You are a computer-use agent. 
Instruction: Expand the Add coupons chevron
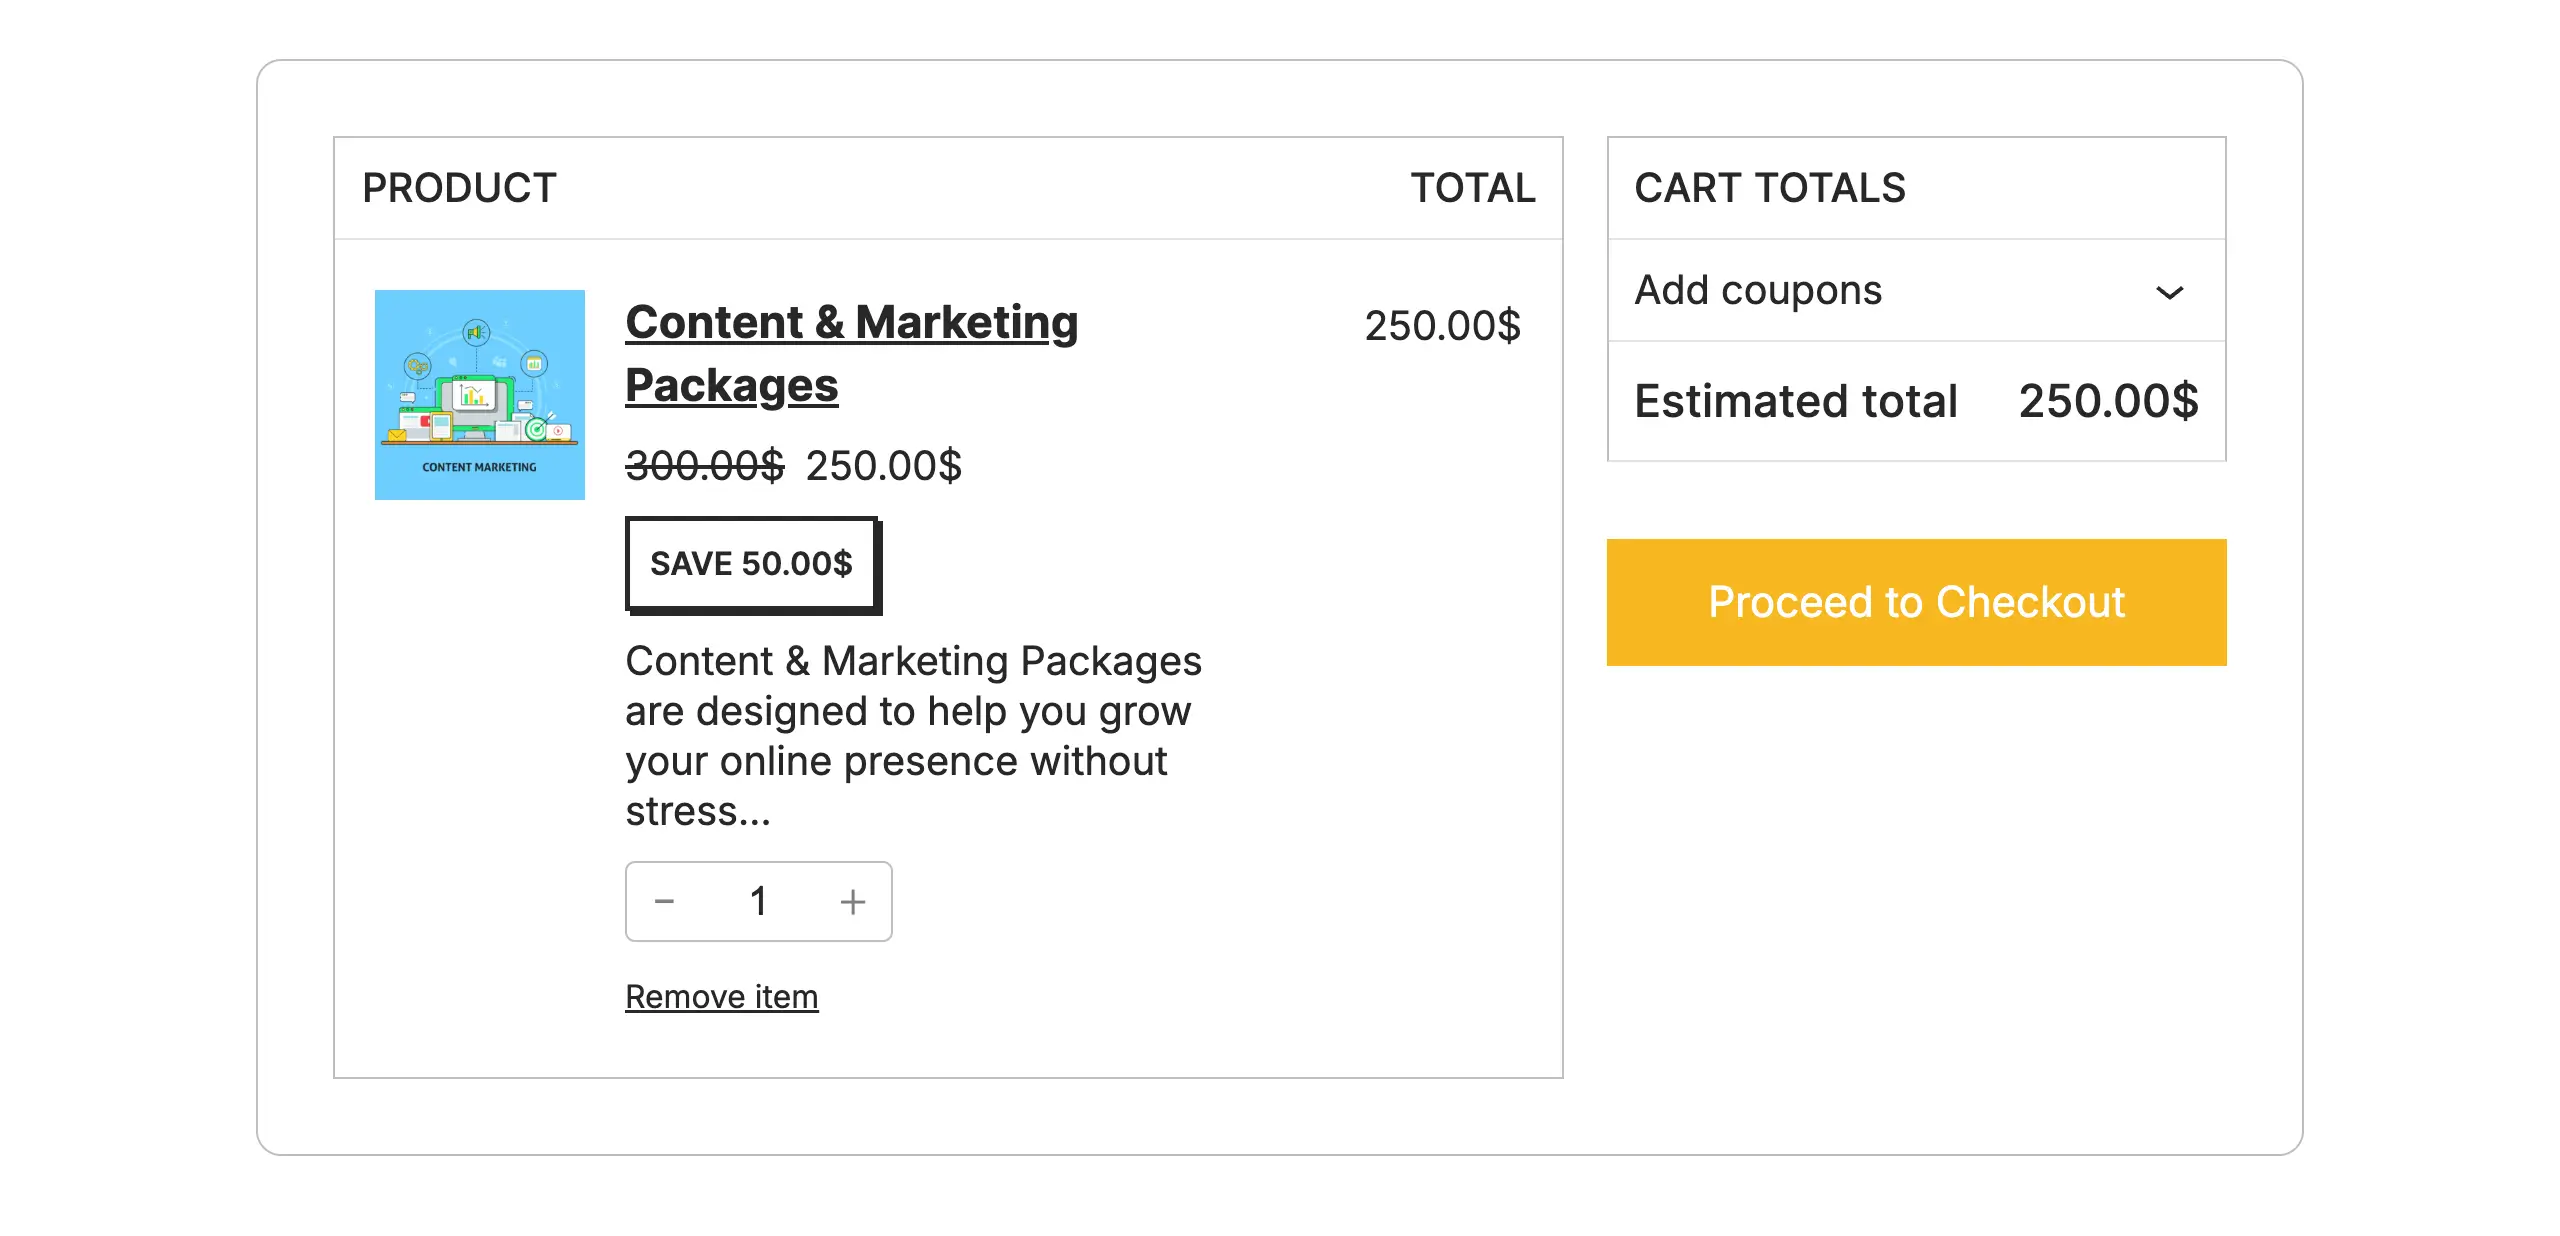[2169, 292]
